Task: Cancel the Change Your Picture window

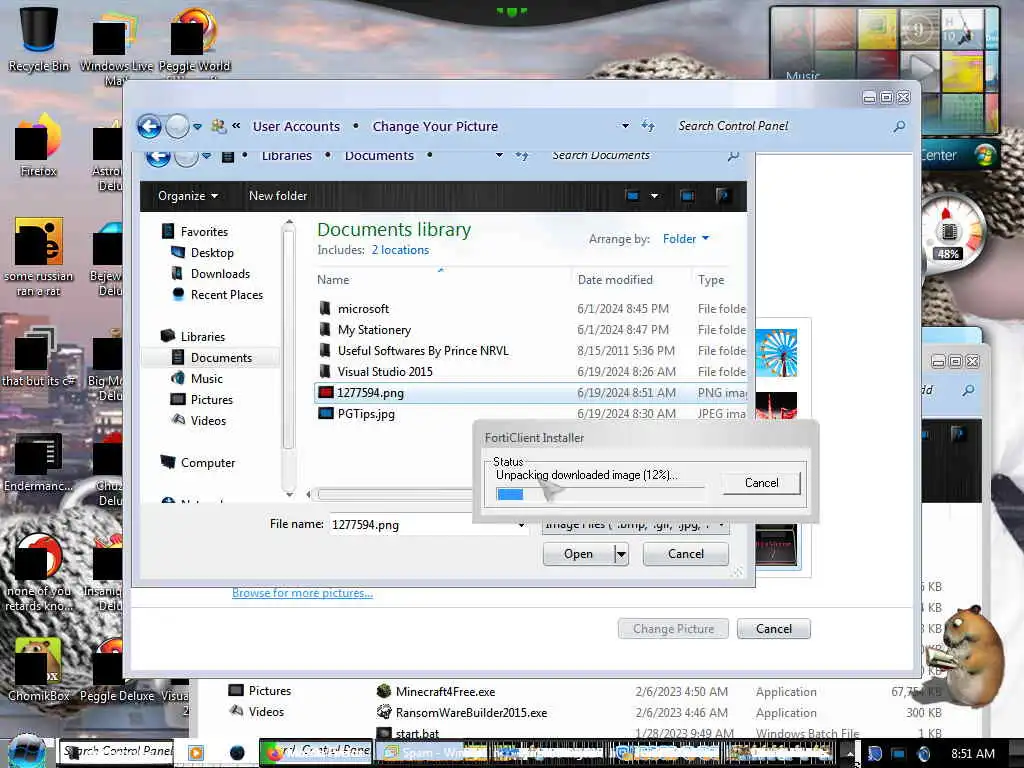Action: click(774, 629)
